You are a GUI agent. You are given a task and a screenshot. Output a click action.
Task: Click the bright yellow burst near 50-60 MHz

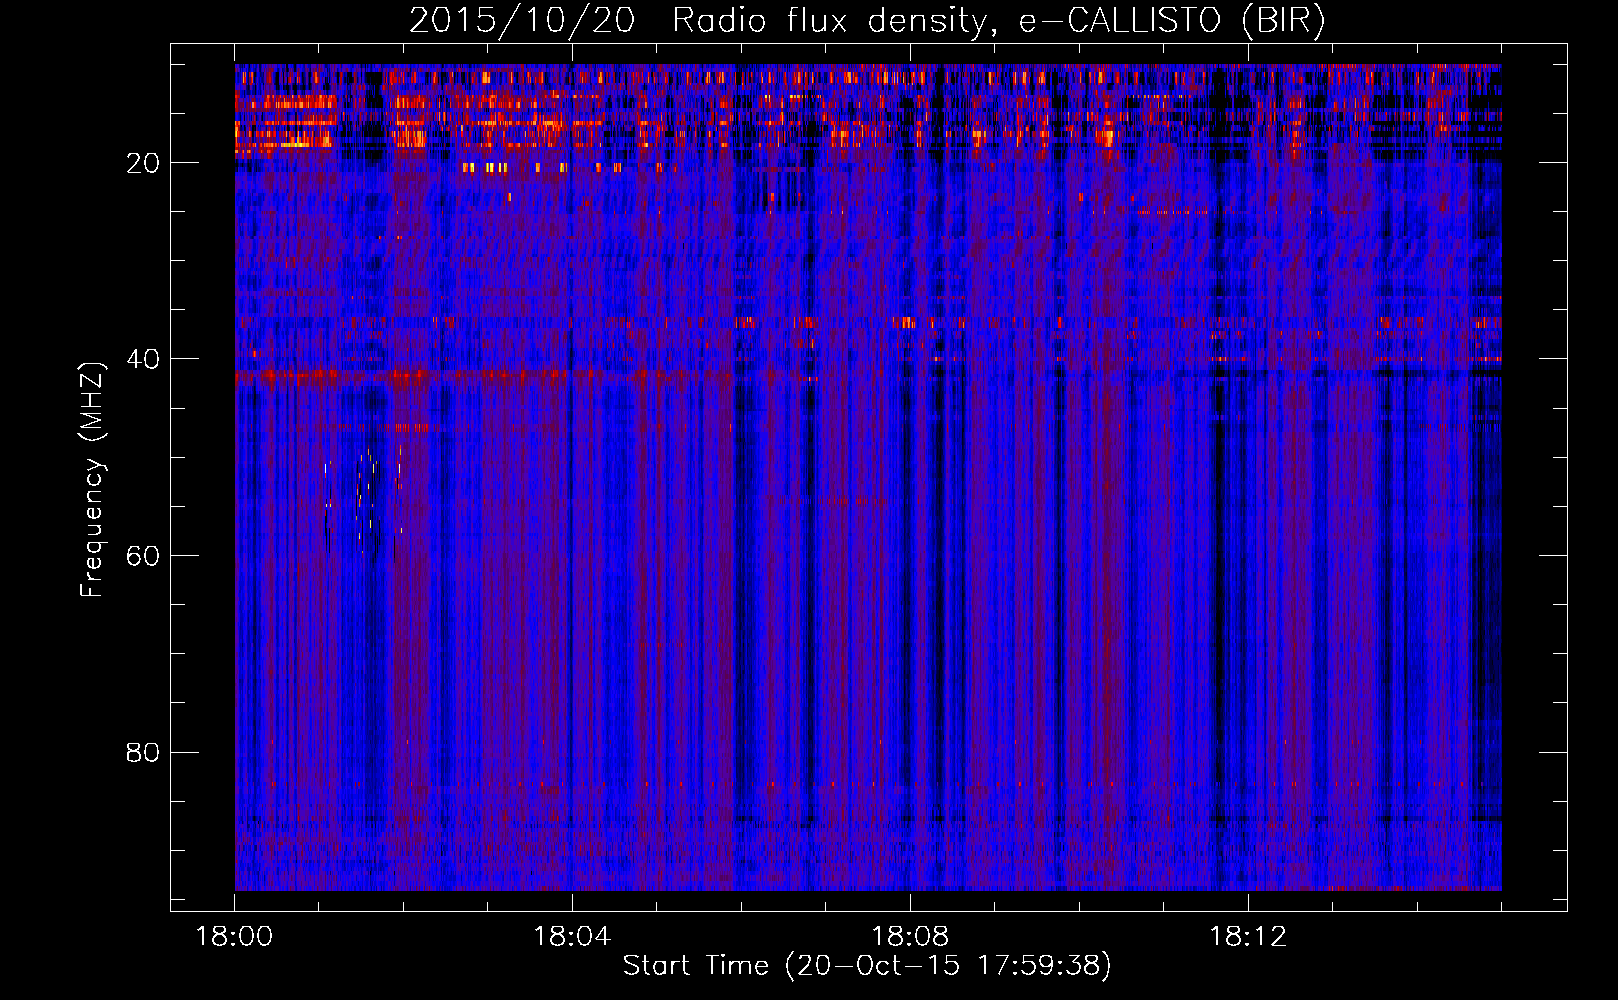(x=365, y=500)
